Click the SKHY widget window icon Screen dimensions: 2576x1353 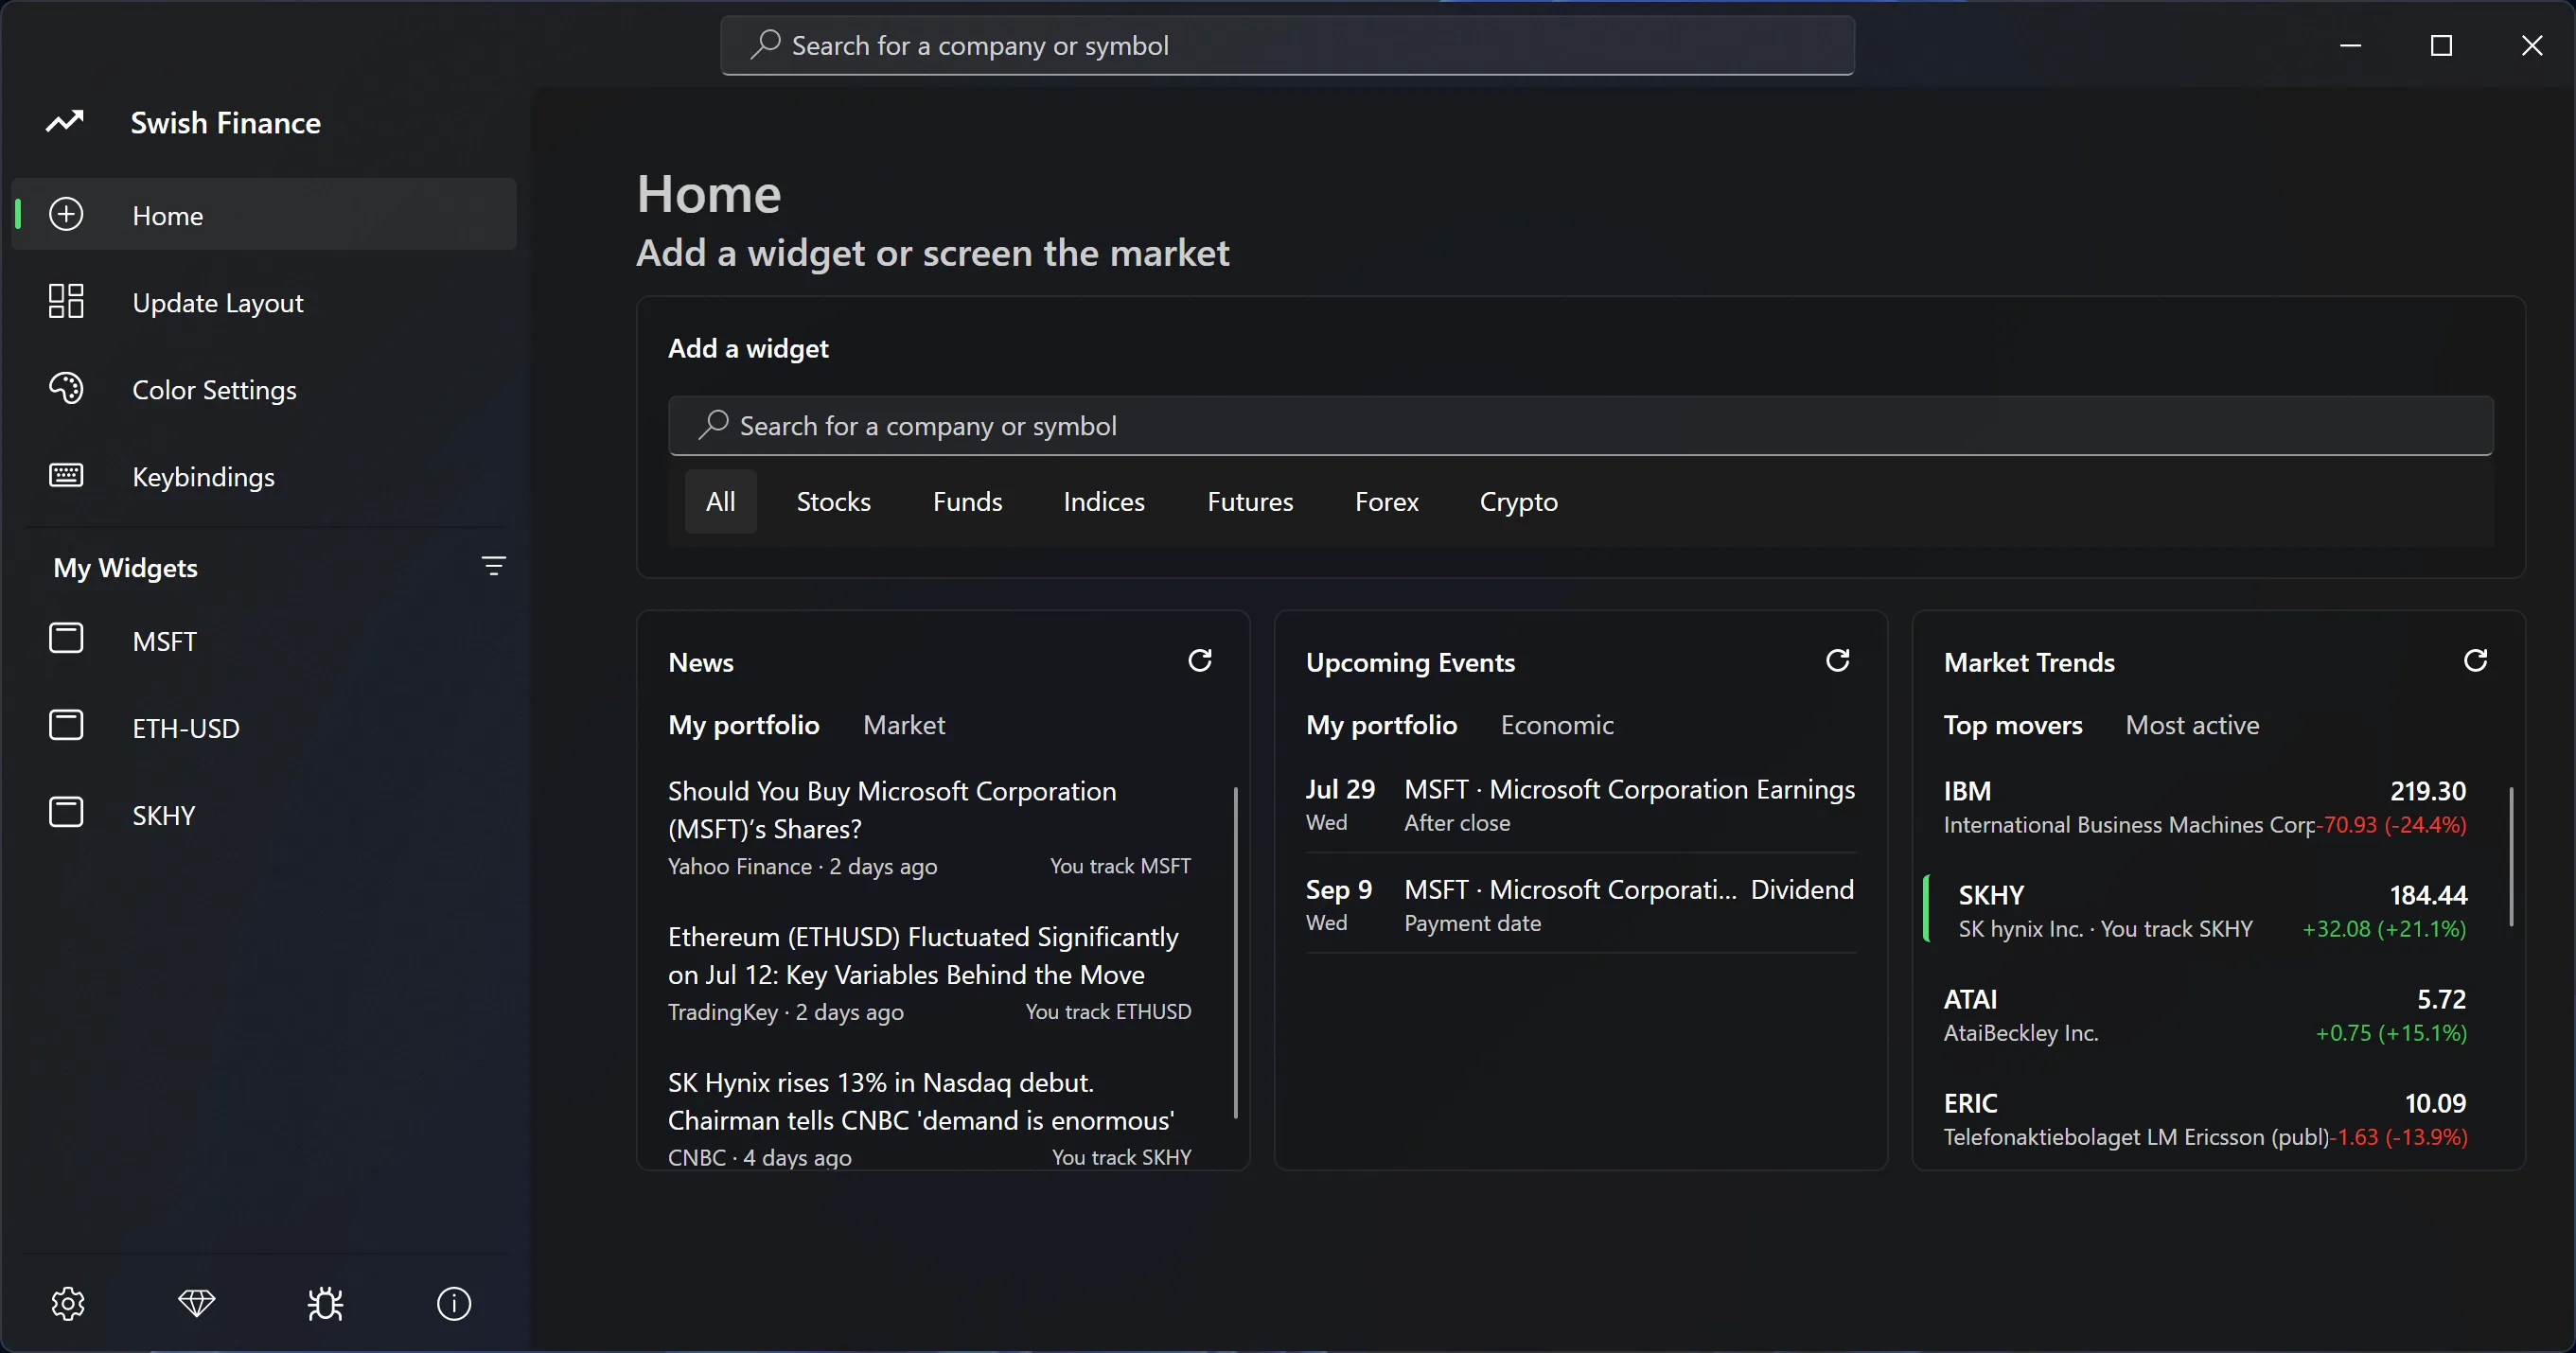[66, 812]
